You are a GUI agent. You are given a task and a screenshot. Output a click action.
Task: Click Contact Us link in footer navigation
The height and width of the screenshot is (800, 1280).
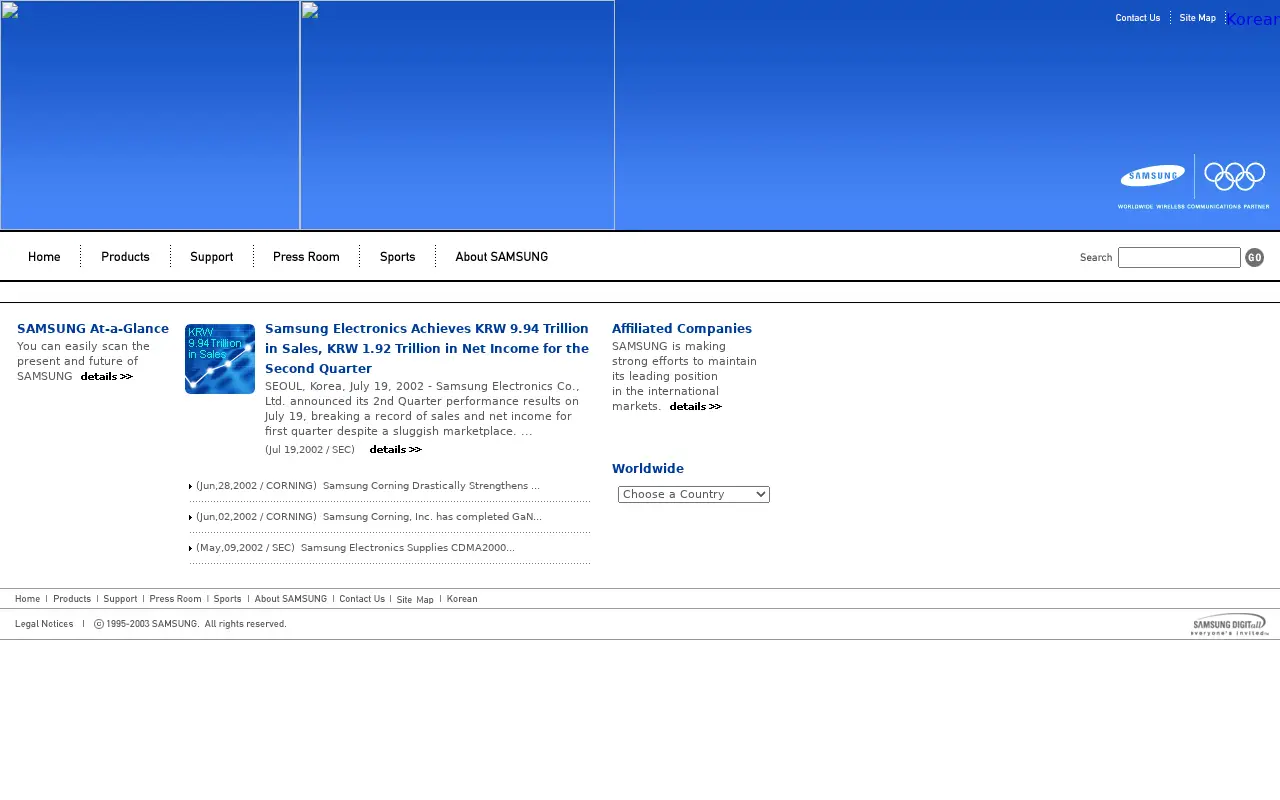tap(362, 599)
